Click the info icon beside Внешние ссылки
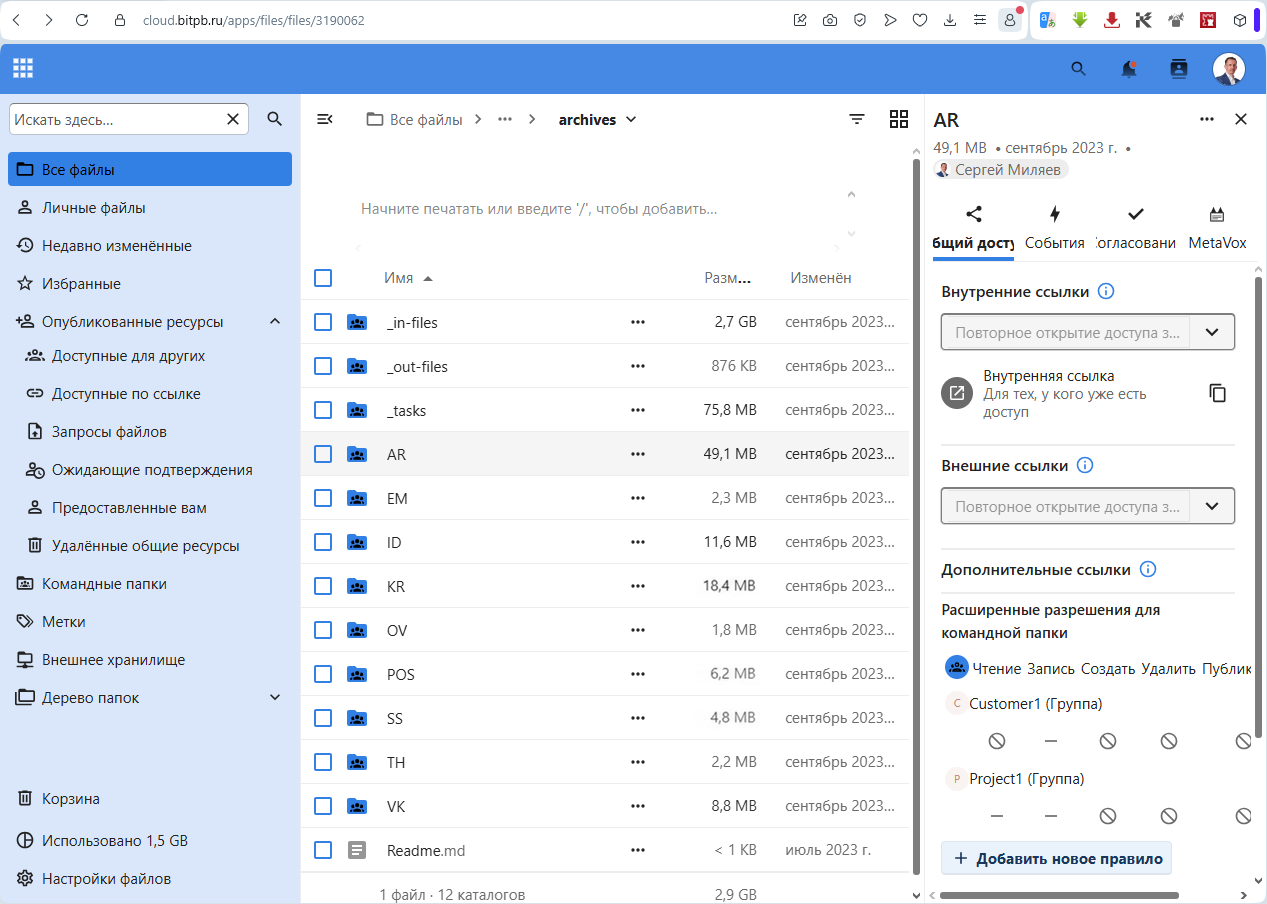The width and height of the screenshot is (1267, 904). click(1085, 465)
